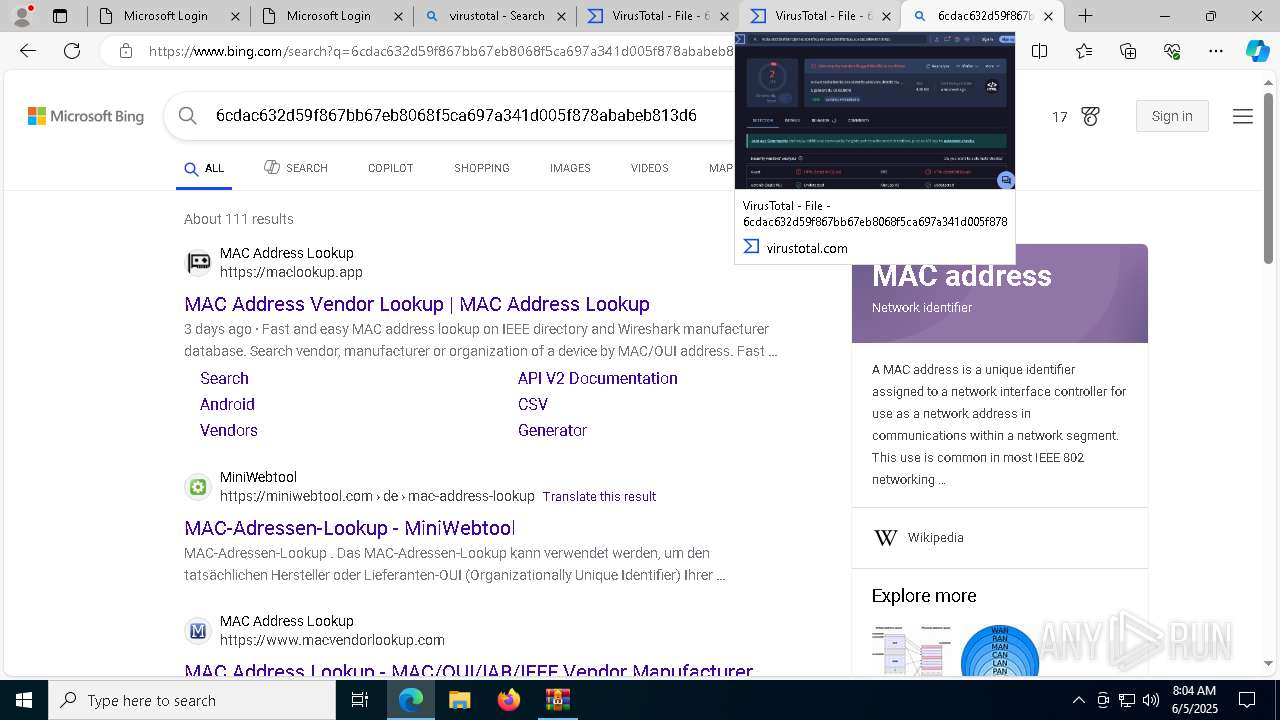Viewport: 1280px width, 720px height.
Task: Select the ALL search tab
Action: coord(204,168)
